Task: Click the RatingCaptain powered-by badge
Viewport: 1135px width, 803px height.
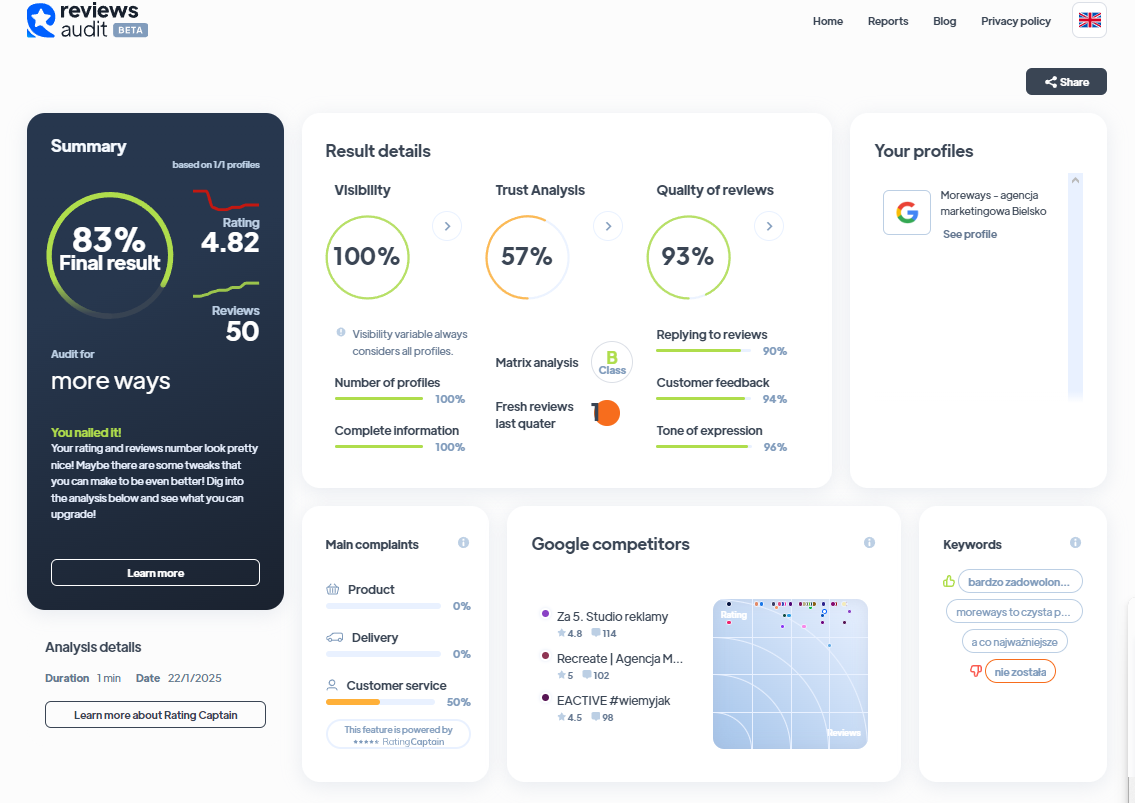Action: coord(398,734)
